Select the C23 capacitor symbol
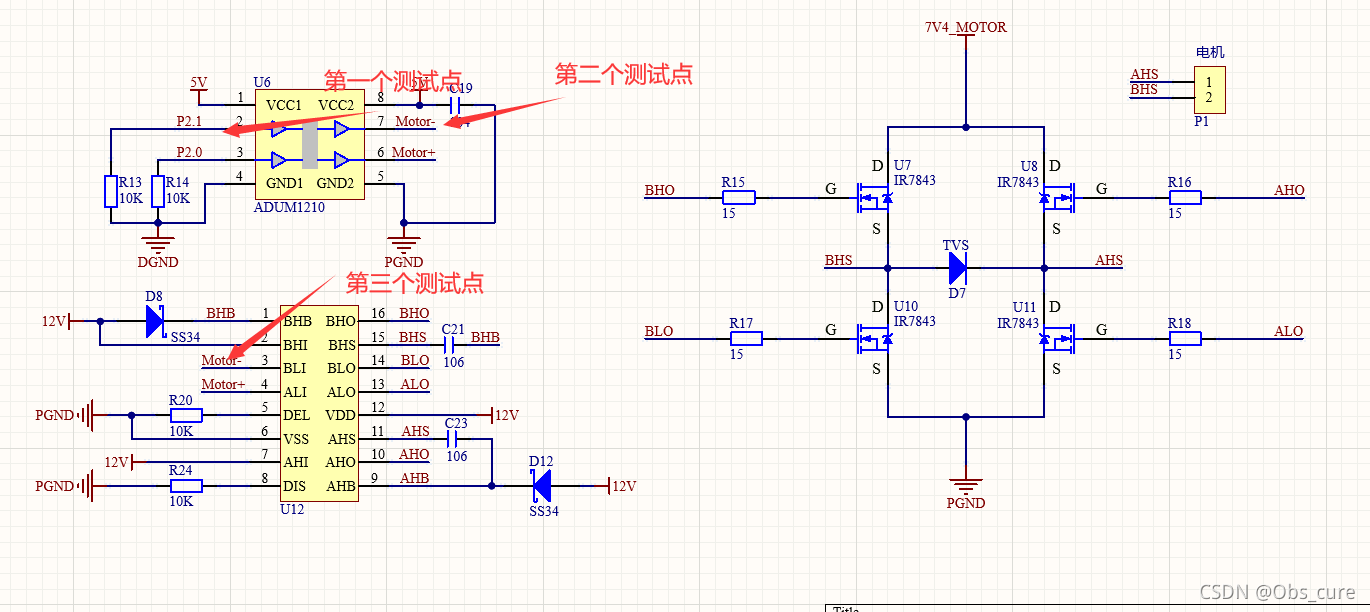 (456, 438)
